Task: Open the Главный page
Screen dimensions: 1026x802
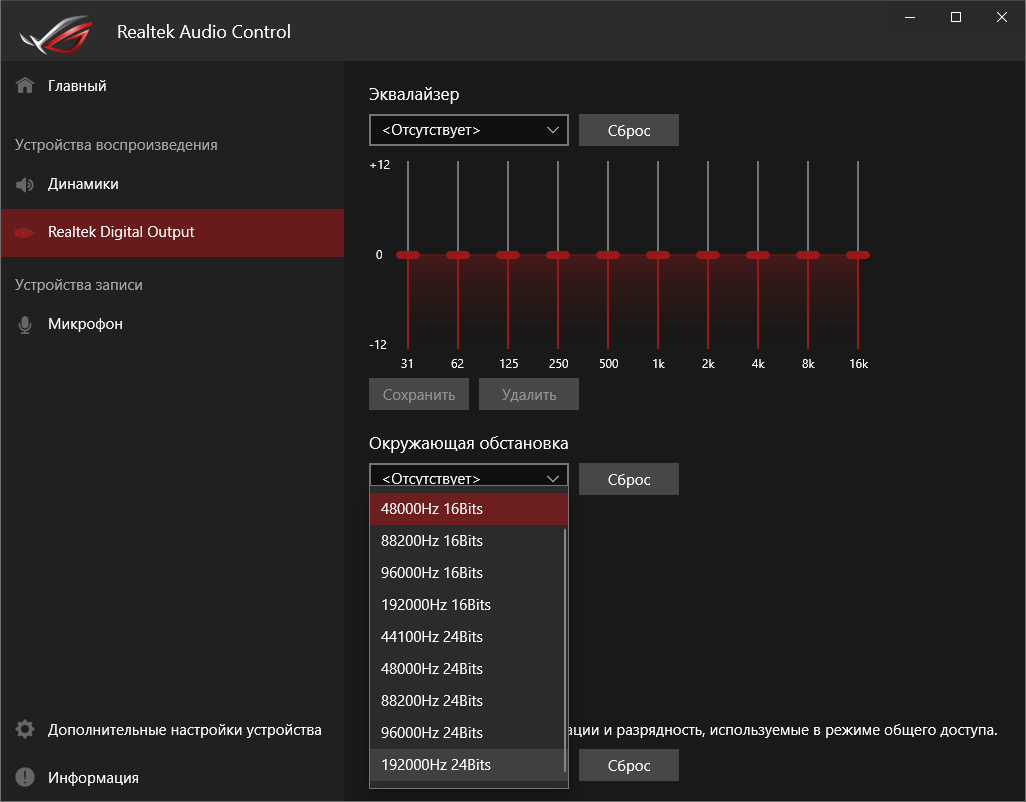Action: tap(172, 86)
